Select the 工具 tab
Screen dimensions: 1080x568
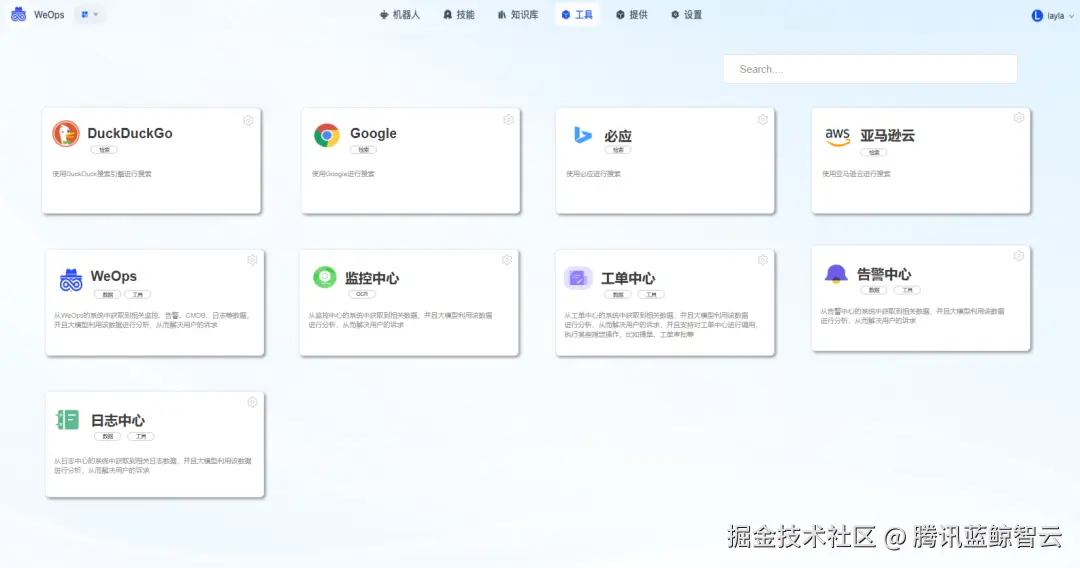tap(577, 14)
